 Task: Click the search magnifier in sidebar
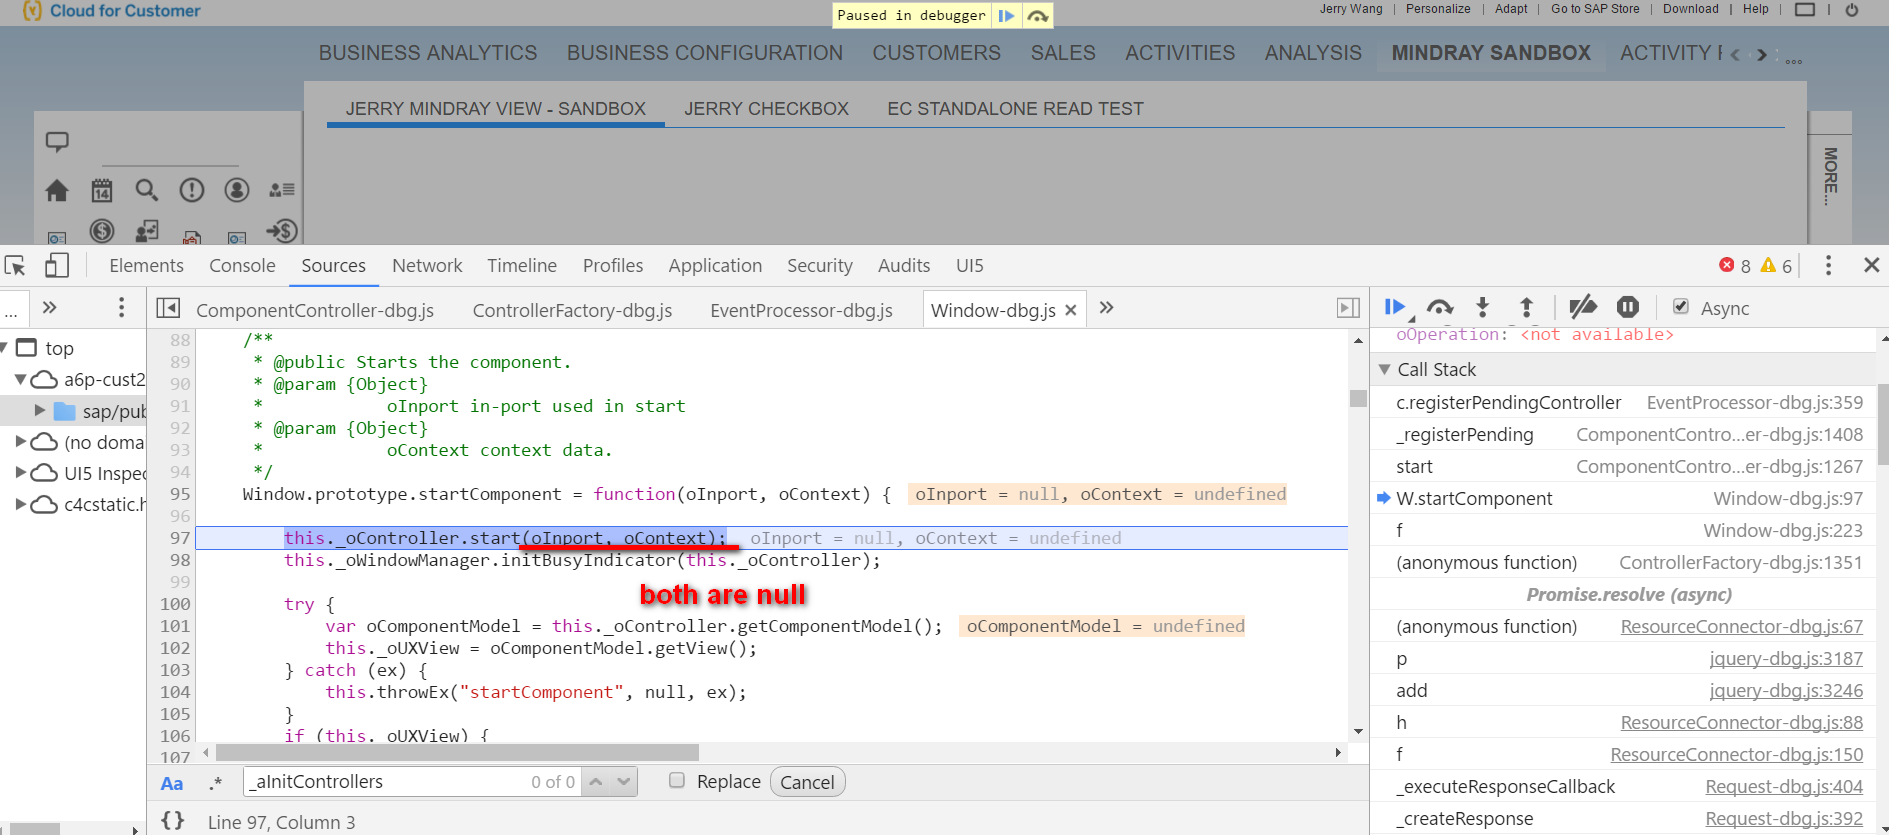(147, 190)
